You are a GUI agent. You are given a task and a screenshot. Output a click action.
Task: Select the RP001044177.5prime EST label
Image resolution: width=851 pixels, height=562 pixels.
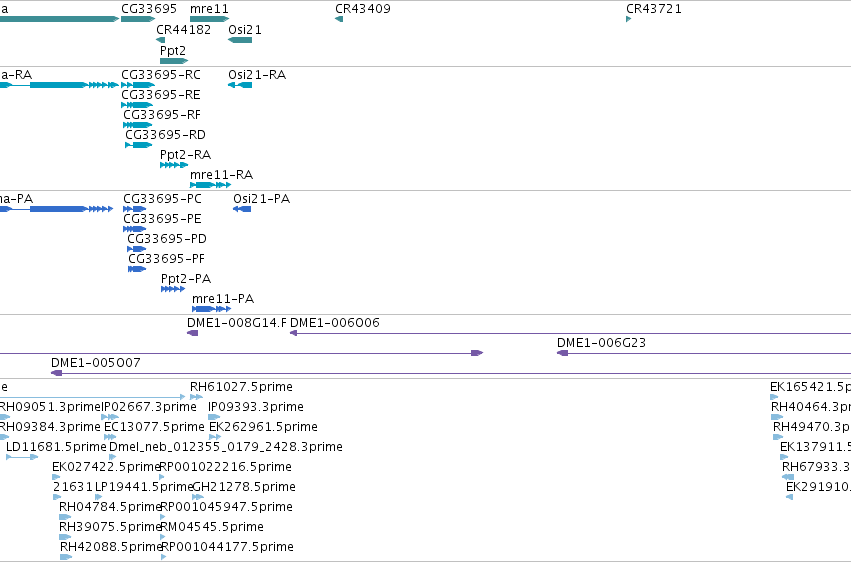[x=227, y=547]
